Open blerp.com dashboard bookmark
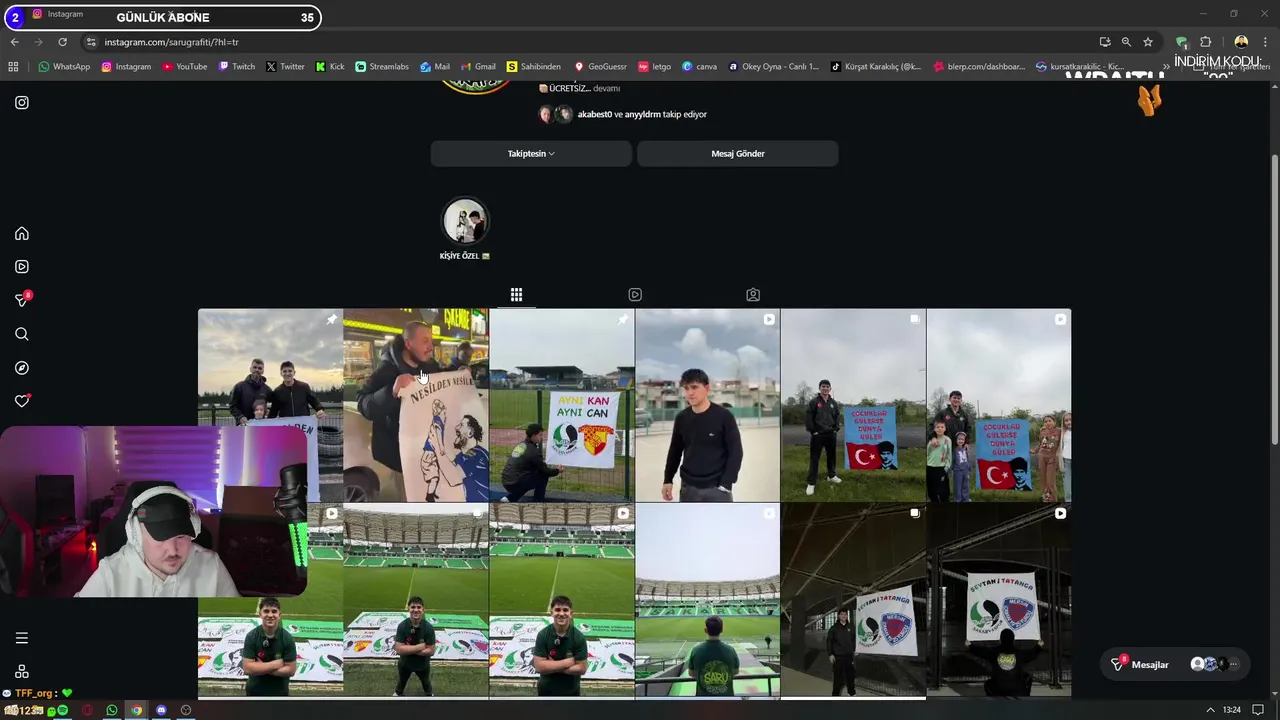 click(x=979, y=67)
